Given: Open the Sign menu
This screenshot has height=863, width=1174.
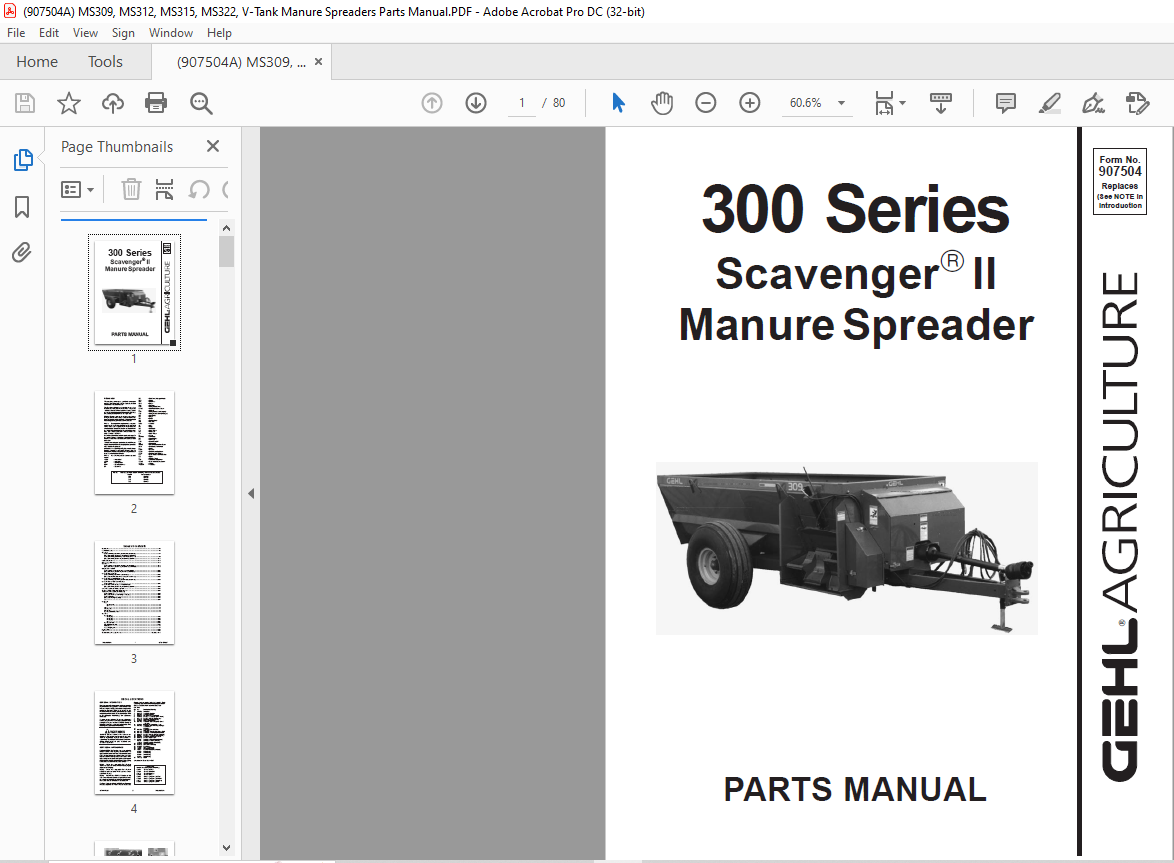Looking at the screenshot, I should coord(123,33).
